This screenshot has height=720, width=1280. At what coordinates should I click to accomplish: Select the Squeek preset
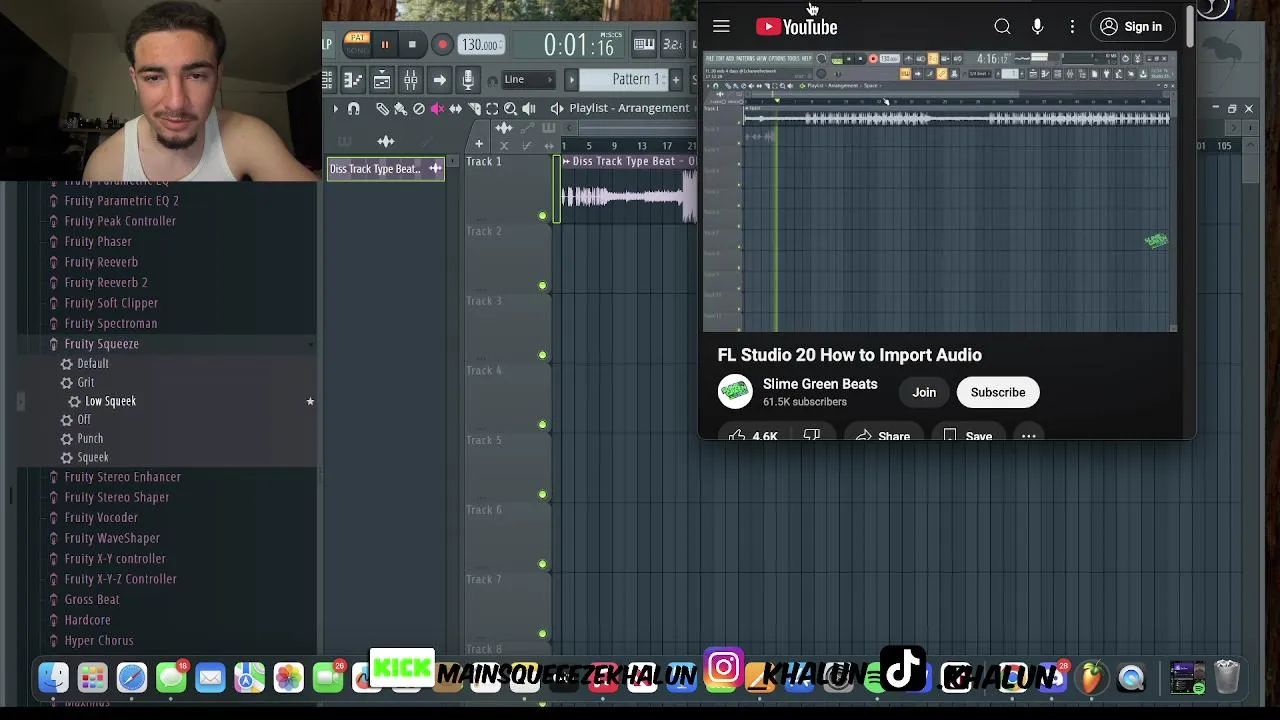pyautogui.click(x=93, y=457)
